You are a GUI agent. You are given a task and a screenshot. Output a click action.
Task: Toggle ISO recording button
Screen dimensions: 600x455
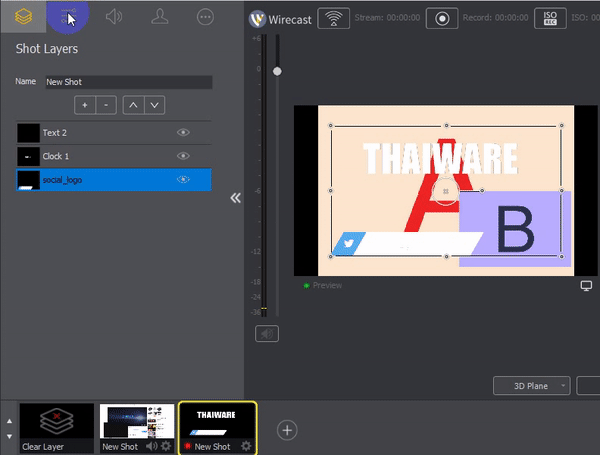tap(550, 18)
